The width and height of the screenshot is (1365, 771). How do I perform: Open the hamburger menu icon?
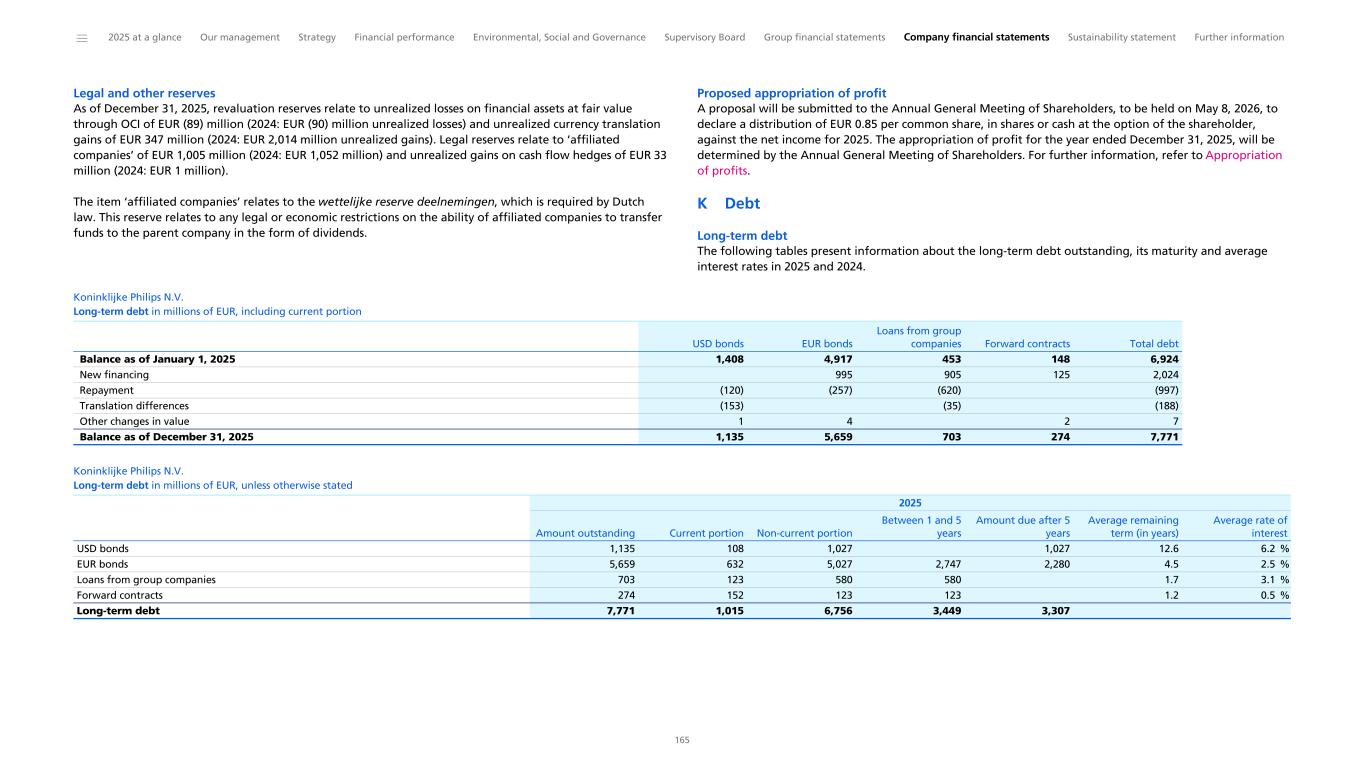point(82,38)
